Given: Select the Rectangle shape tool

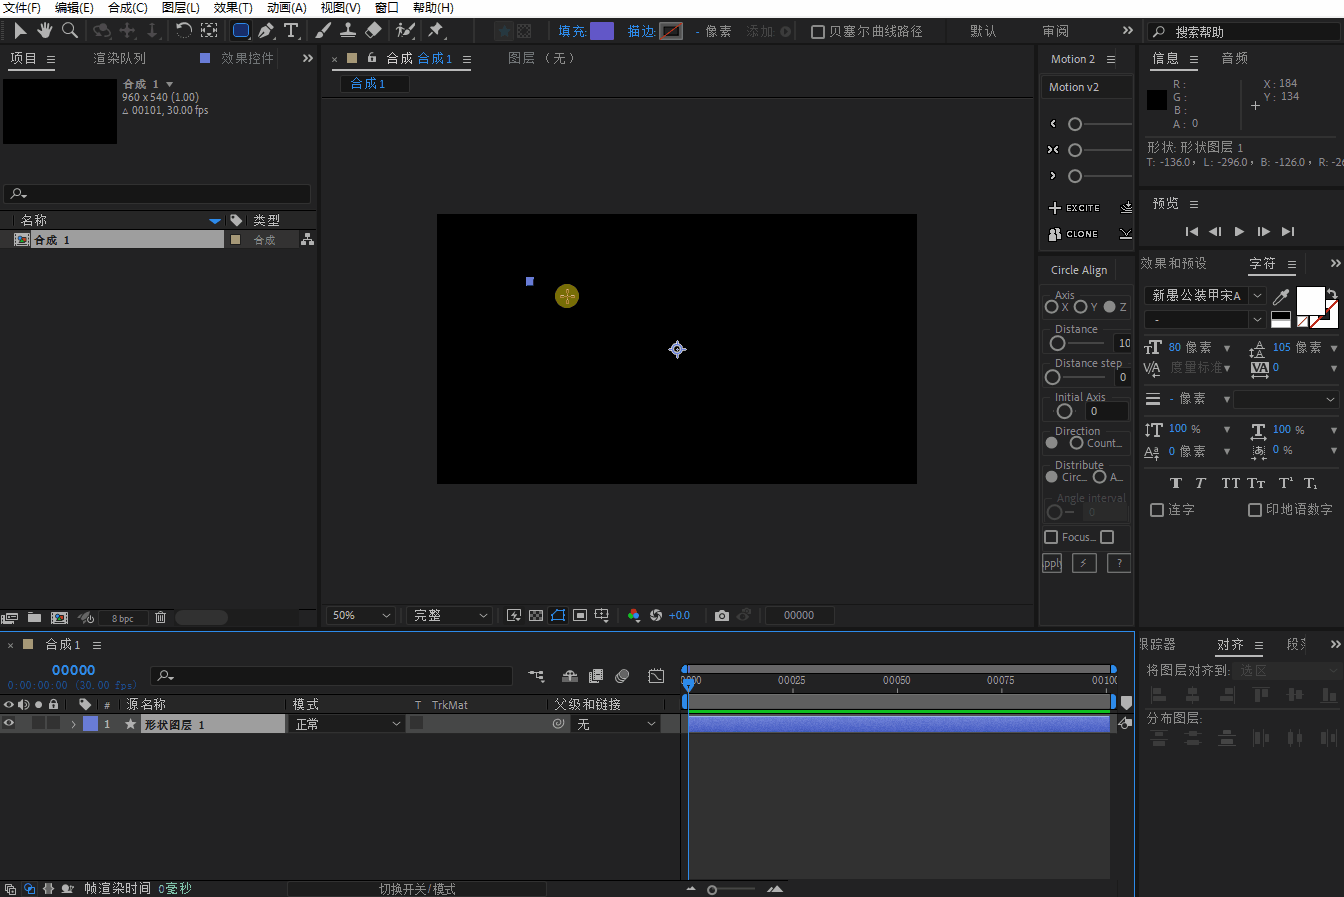Looking at the screenshot, I should (x=241, y=31).
